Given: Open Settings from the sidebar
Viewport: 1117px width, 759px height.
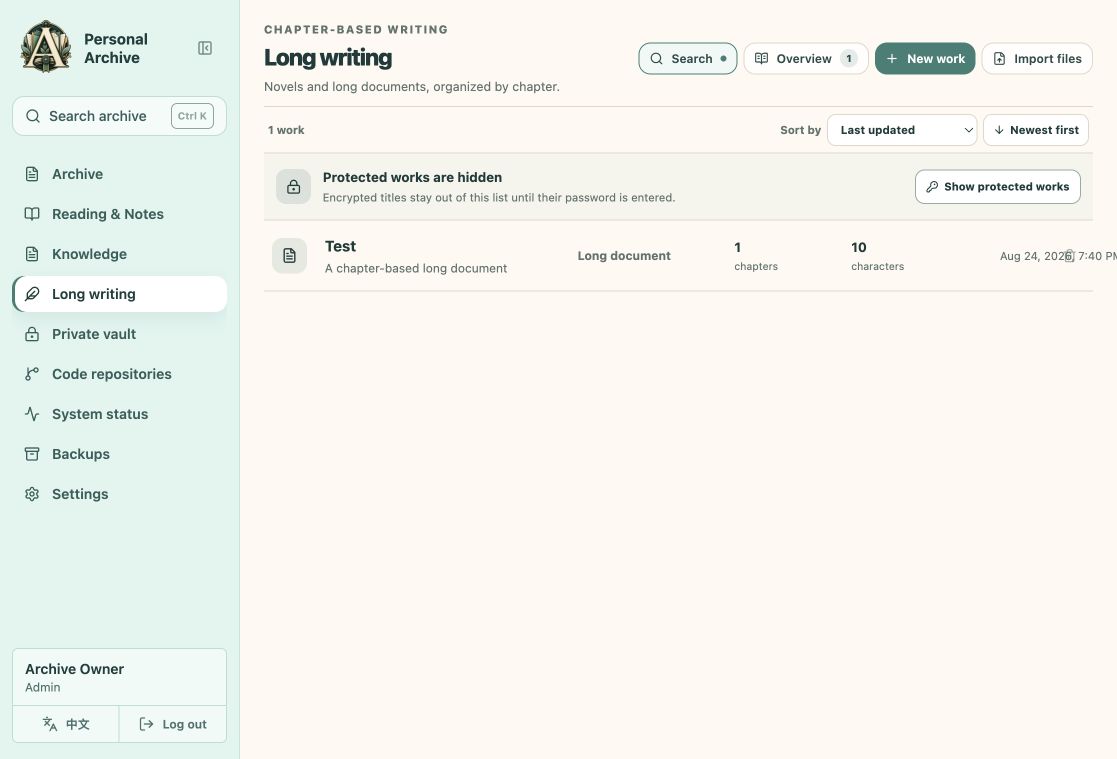Looking at the screenshot, I should (x=120, y=494).
